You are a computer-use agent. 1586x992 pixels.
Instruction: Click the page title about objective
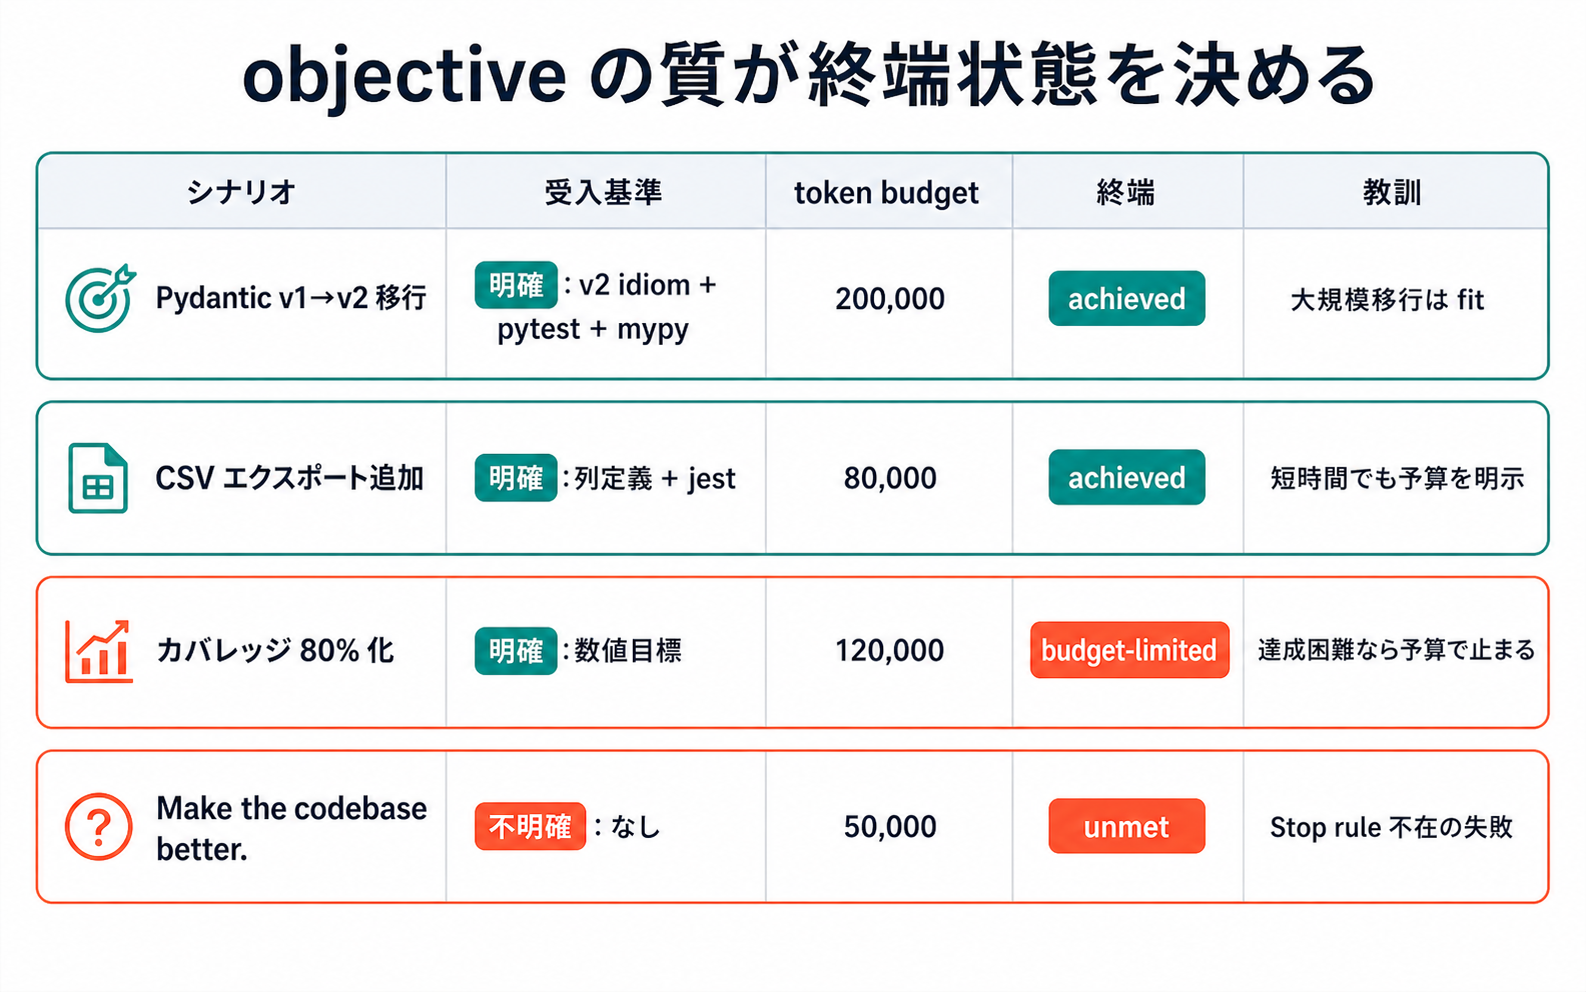[x=809, y=76]
